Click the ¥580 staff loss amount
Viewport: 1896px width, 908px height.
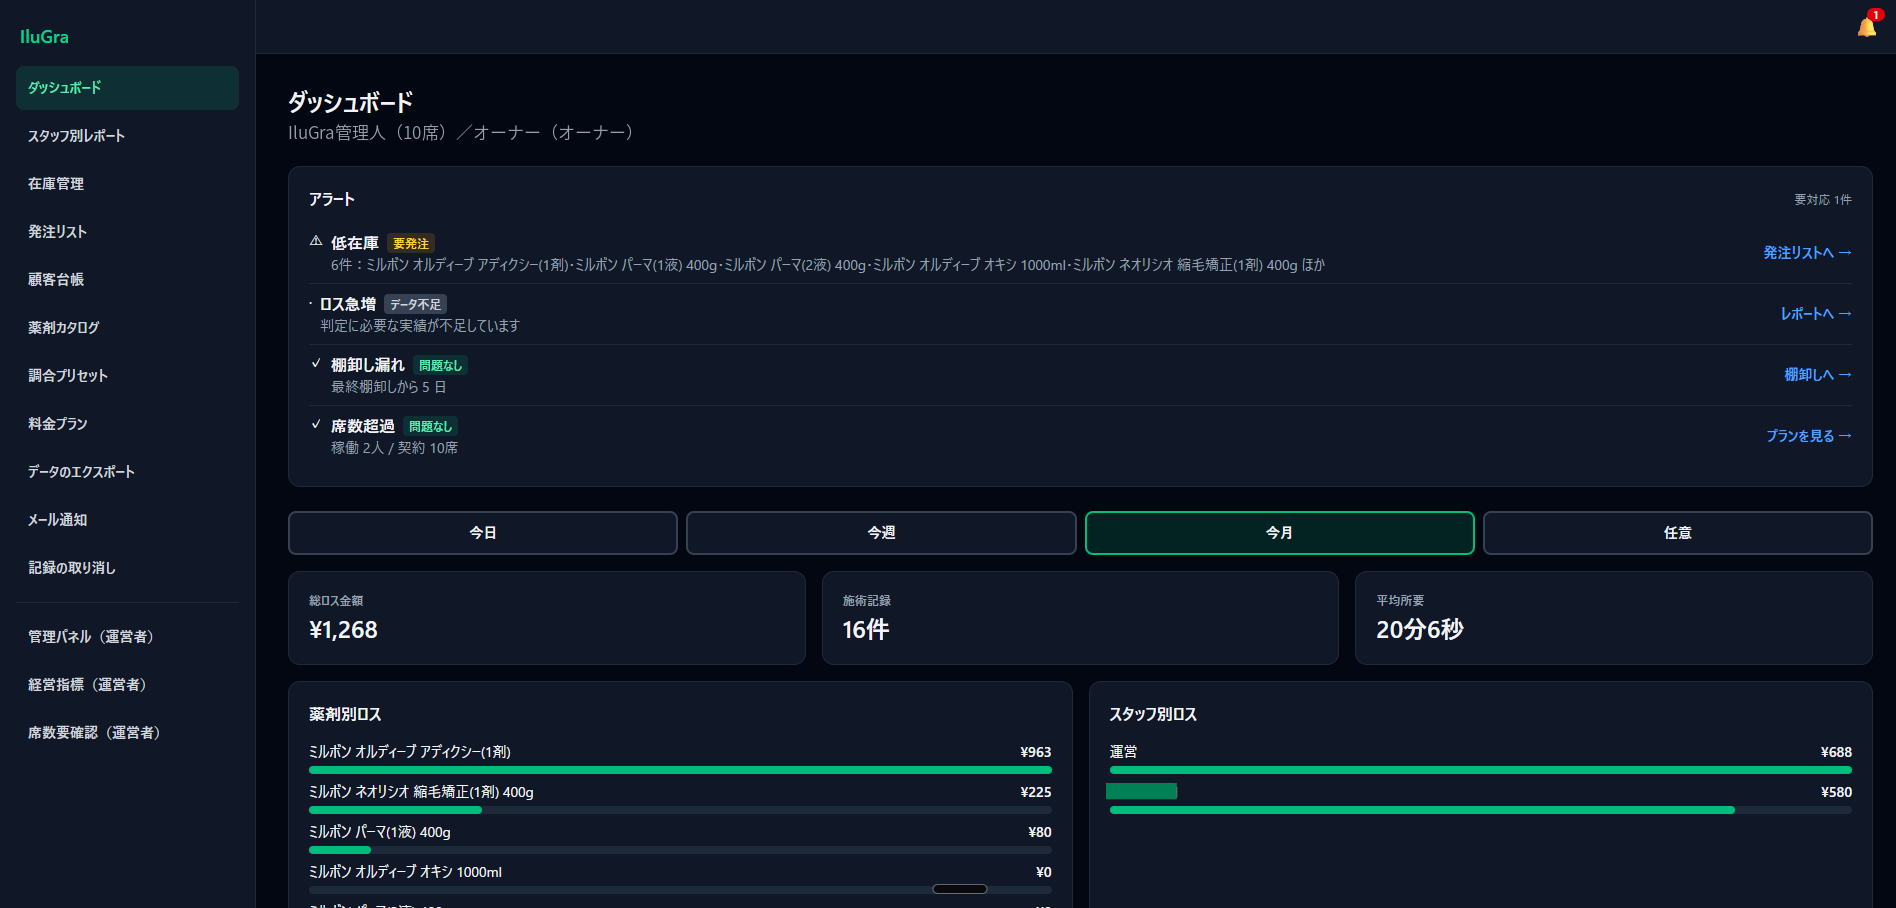coord(1836,792)
